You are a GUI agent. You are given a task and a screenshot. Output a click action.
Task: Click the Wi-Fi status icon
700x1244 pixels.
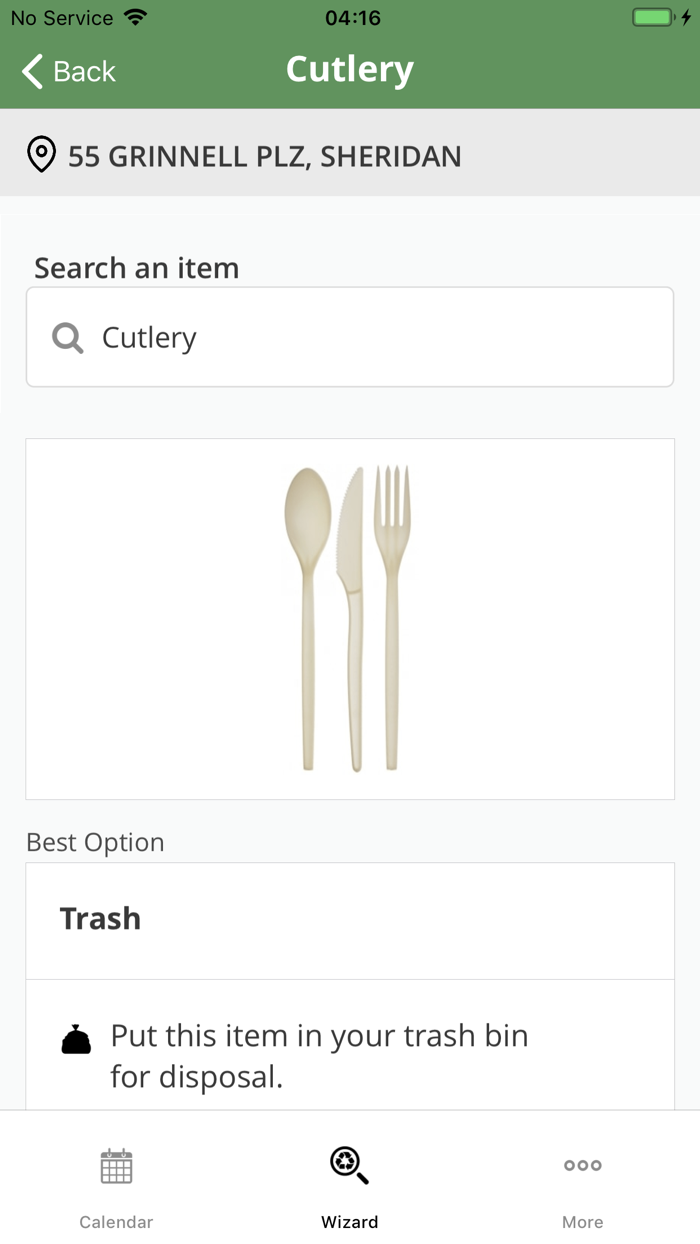click(134, 18)
